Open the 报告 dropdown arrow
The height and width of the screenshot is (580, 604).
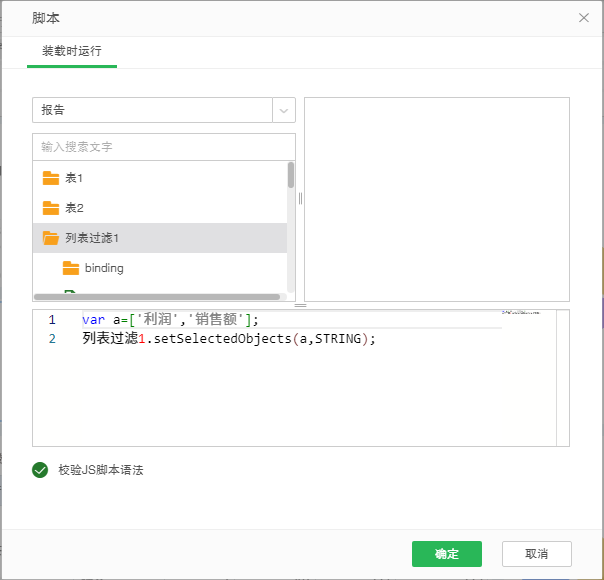[284, 110]
